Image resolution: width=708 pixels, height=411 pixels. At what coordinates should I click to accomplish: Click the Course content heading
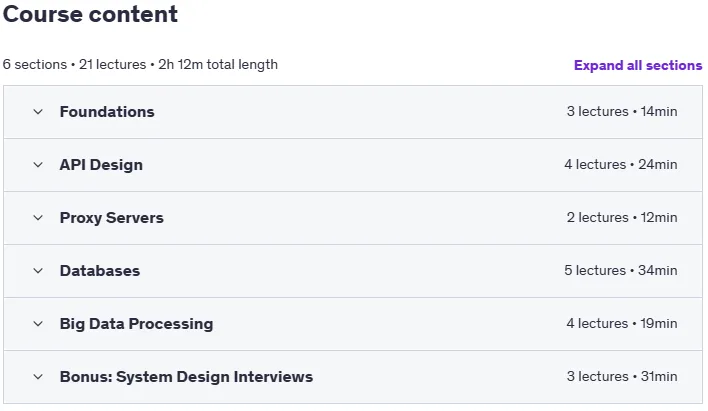90,14
